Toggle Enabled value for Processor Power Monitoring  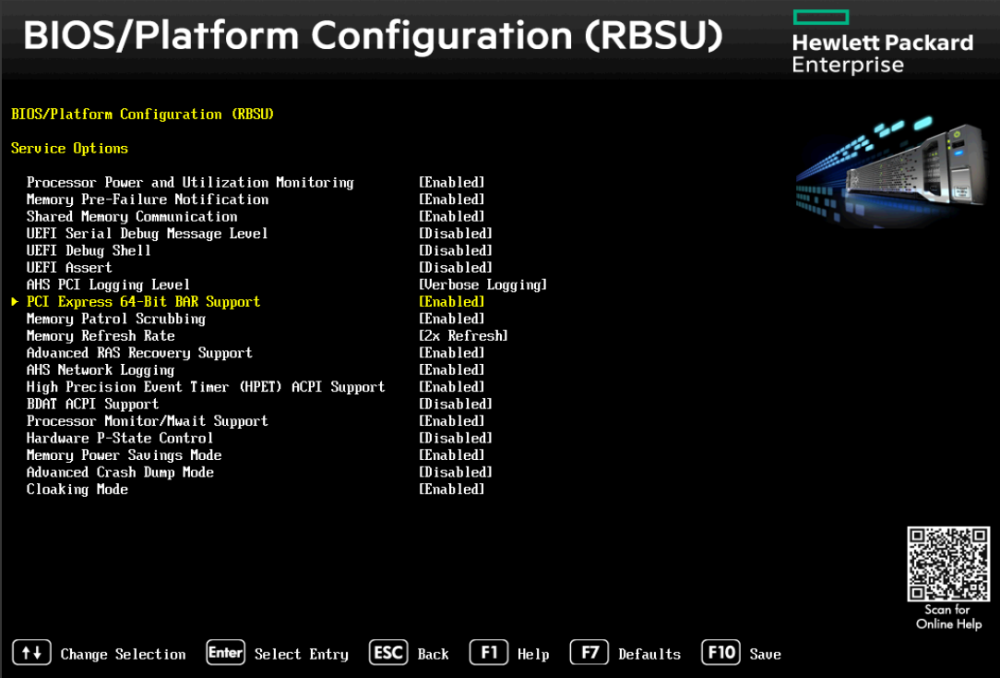452,182
